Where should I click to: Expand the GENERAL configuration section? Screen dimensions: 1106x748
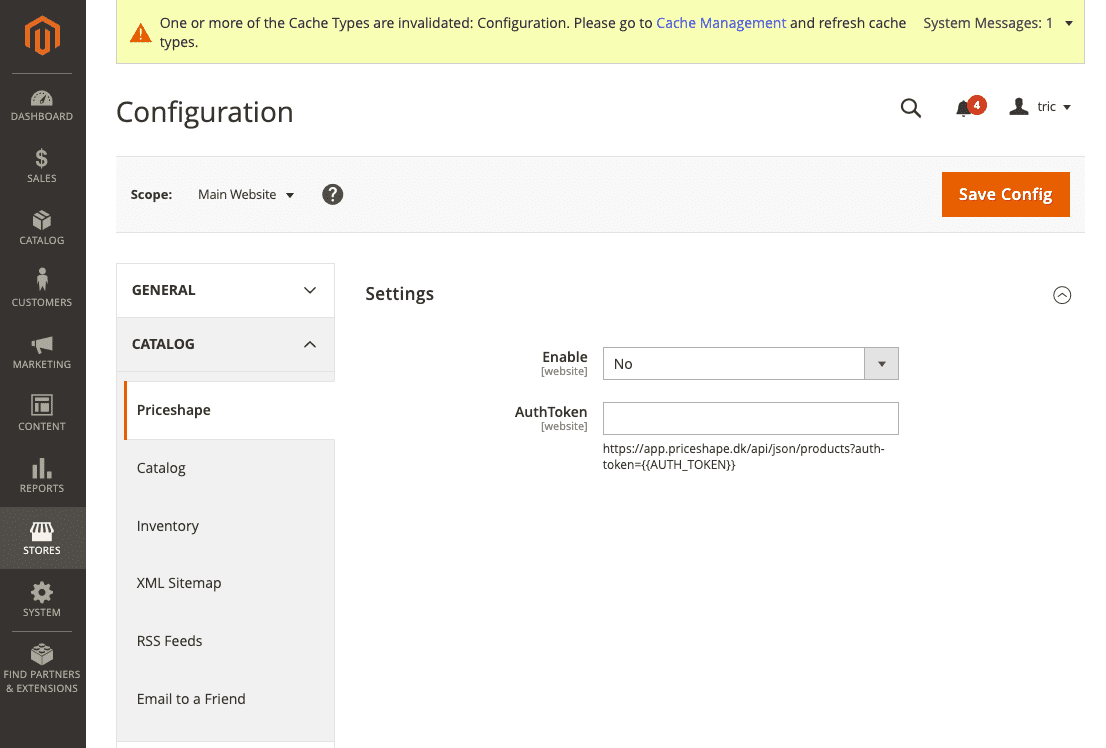225,291
